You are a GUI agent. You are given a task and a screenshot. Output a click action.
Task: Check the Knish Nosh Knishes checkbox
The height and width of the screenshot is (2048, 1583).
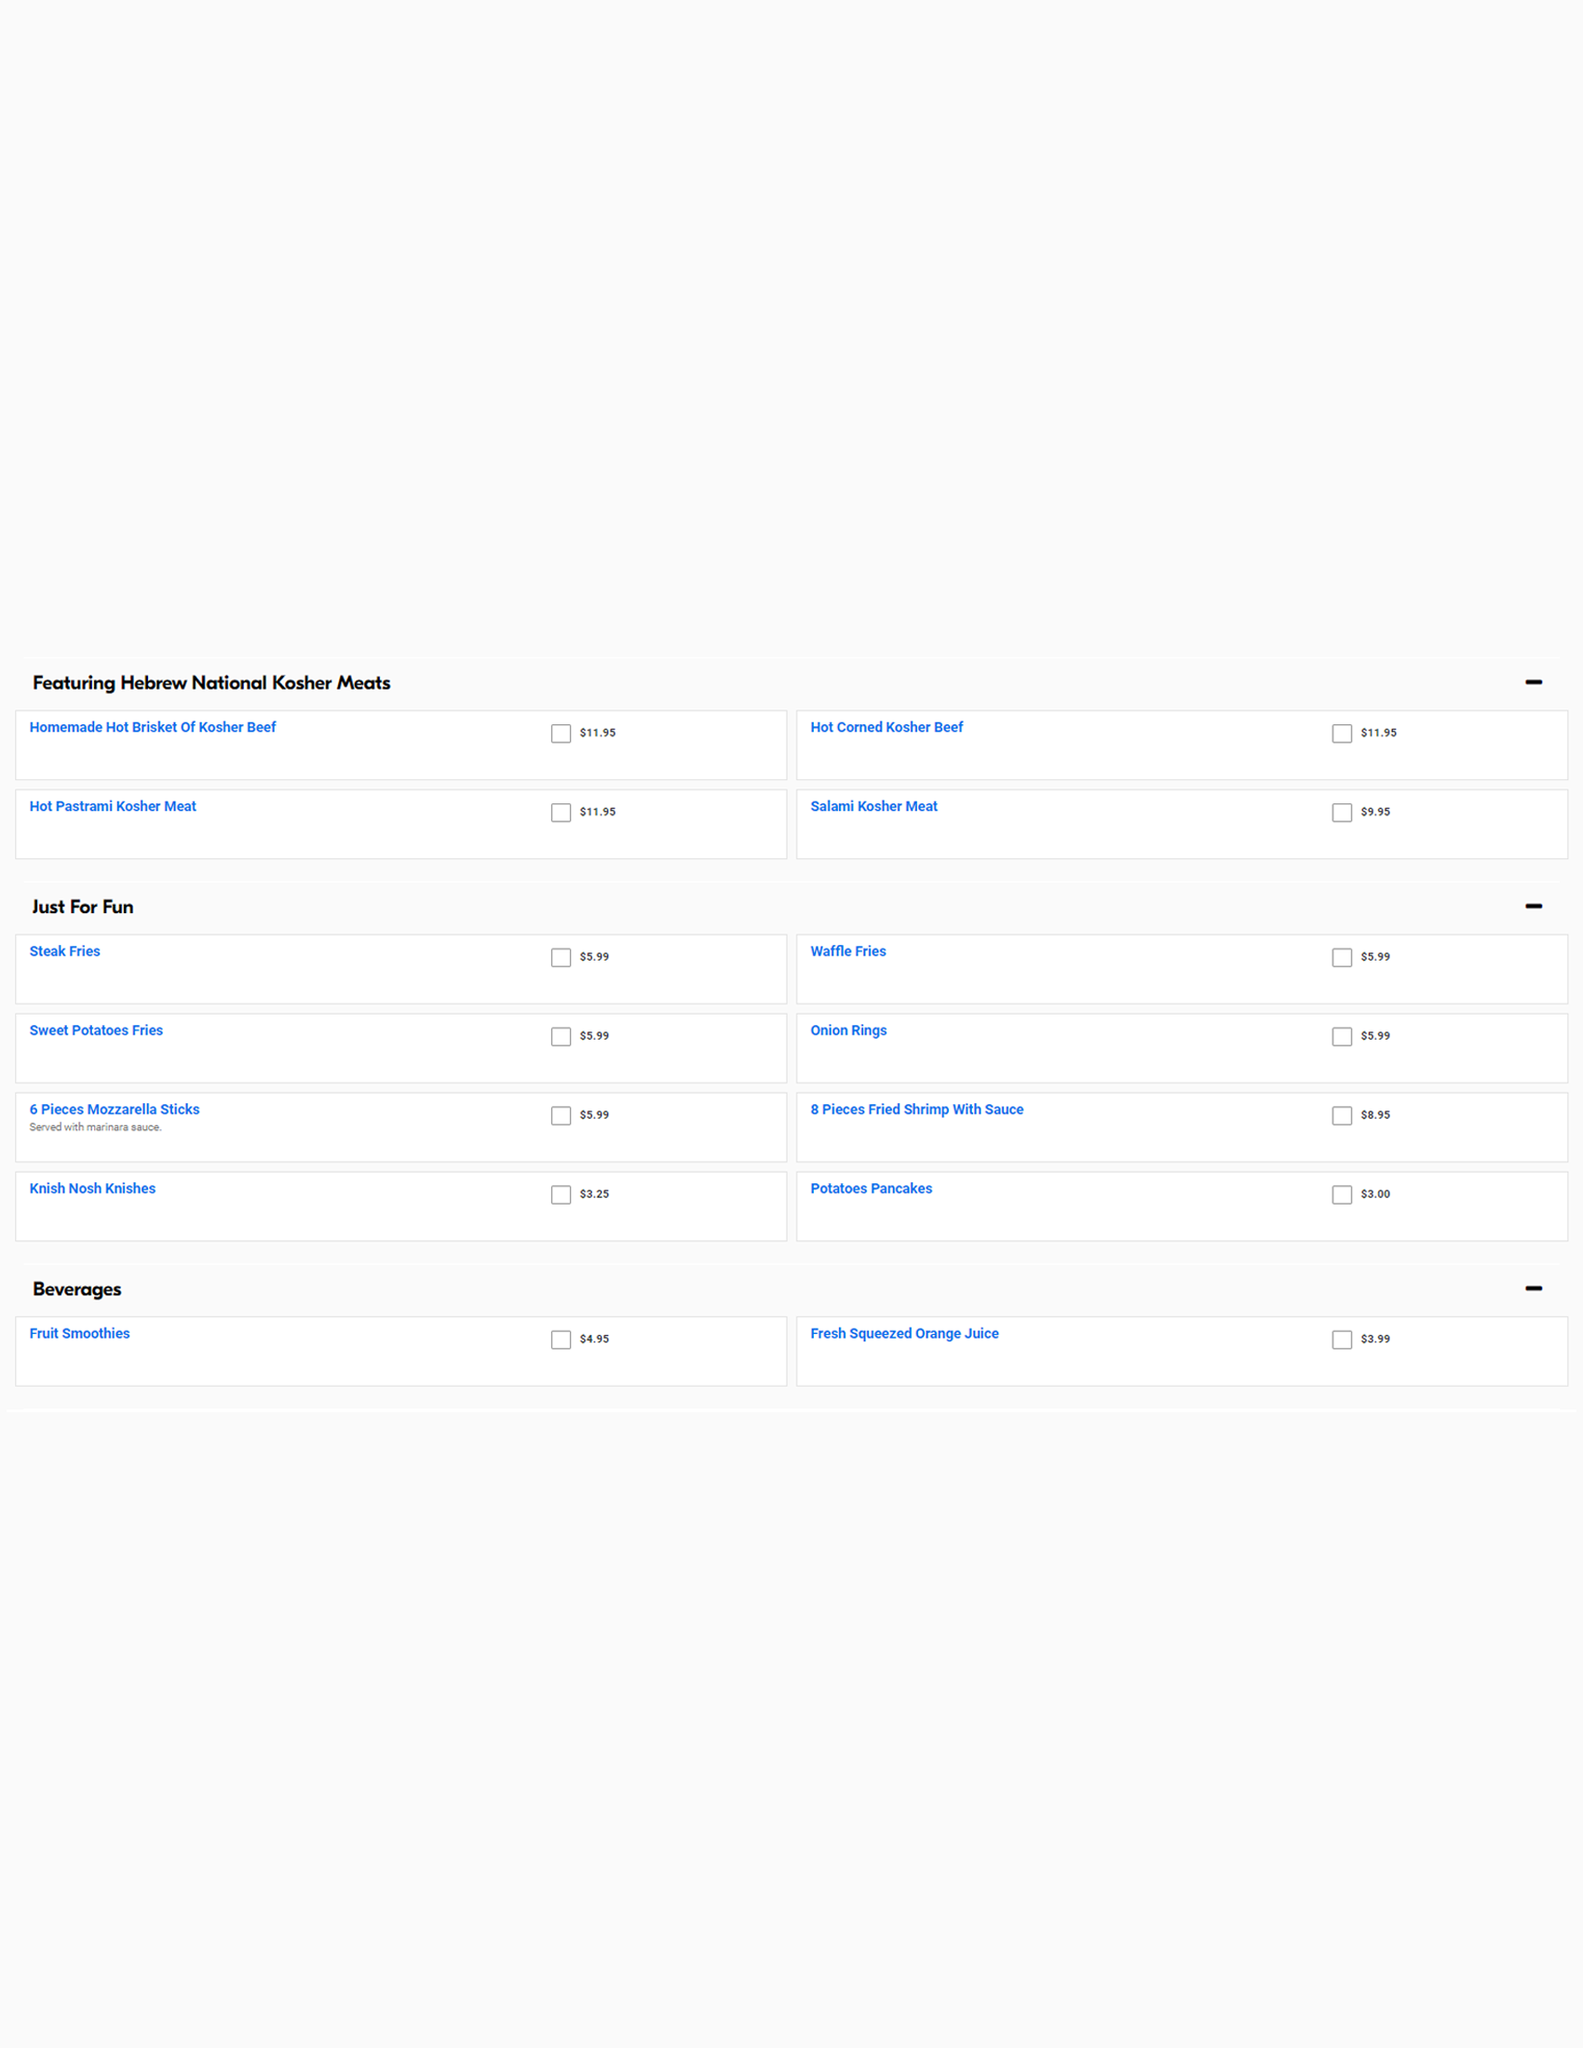(561, 1194)
